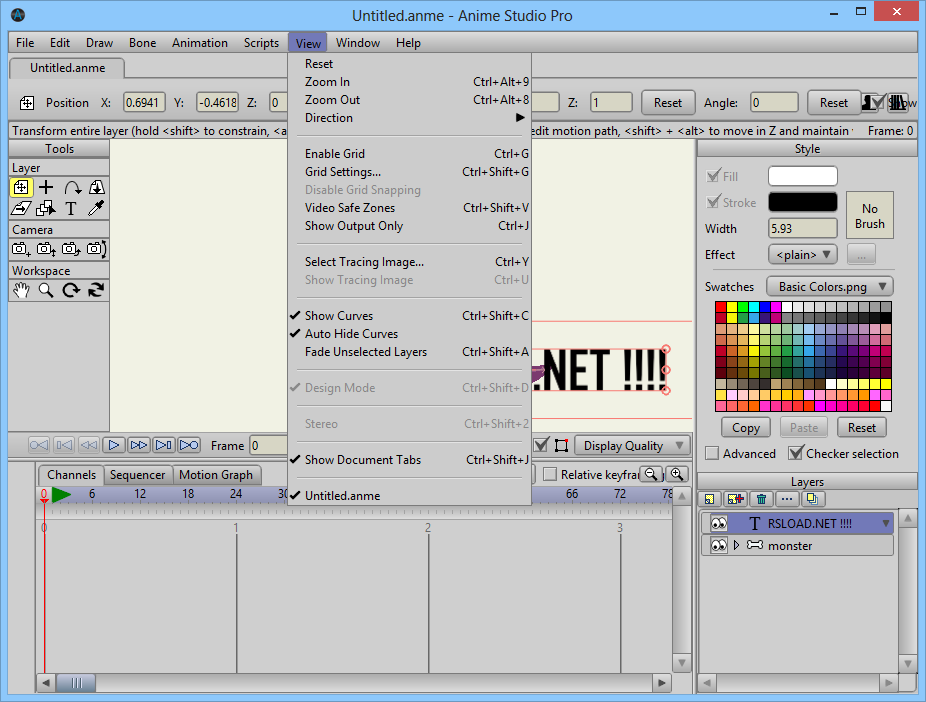The width and height of the screenshot is (926, 702).
Task: Pick the Rotate Layer tool
Action: pos(71,187)
